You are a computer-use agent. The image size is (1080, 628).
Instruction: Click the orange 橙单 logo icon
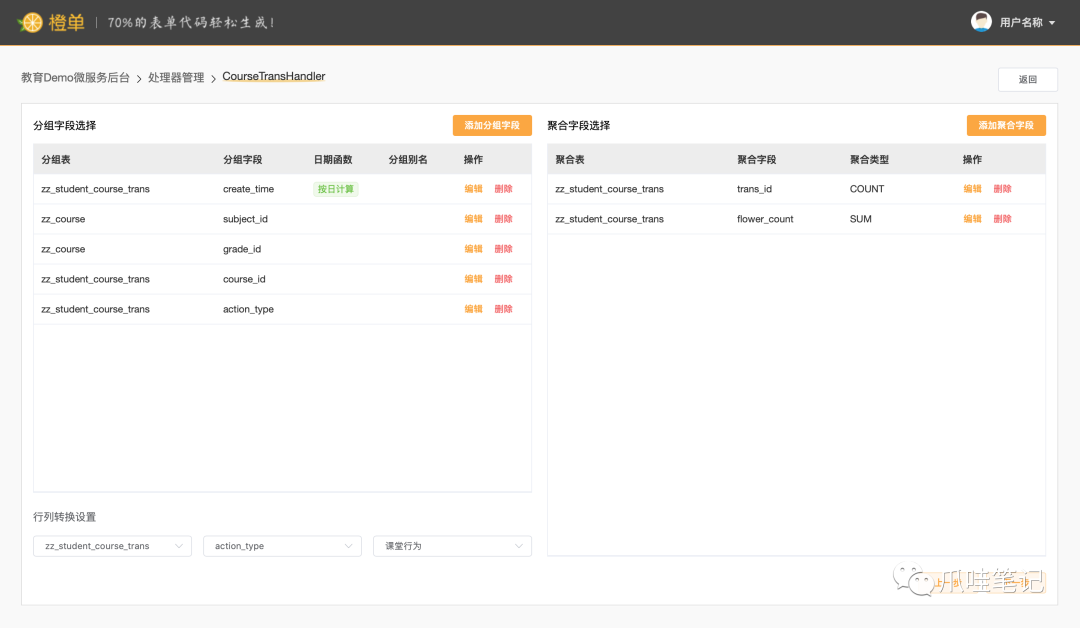30,22
